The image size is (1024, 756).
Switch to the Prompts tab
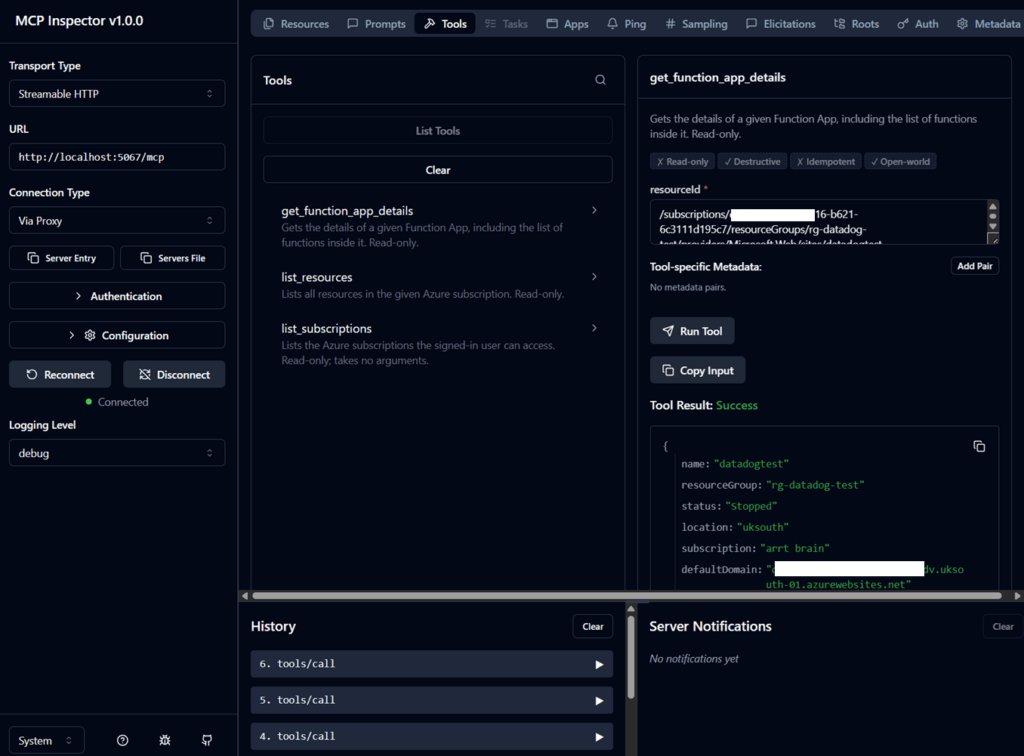click(376, 24)
